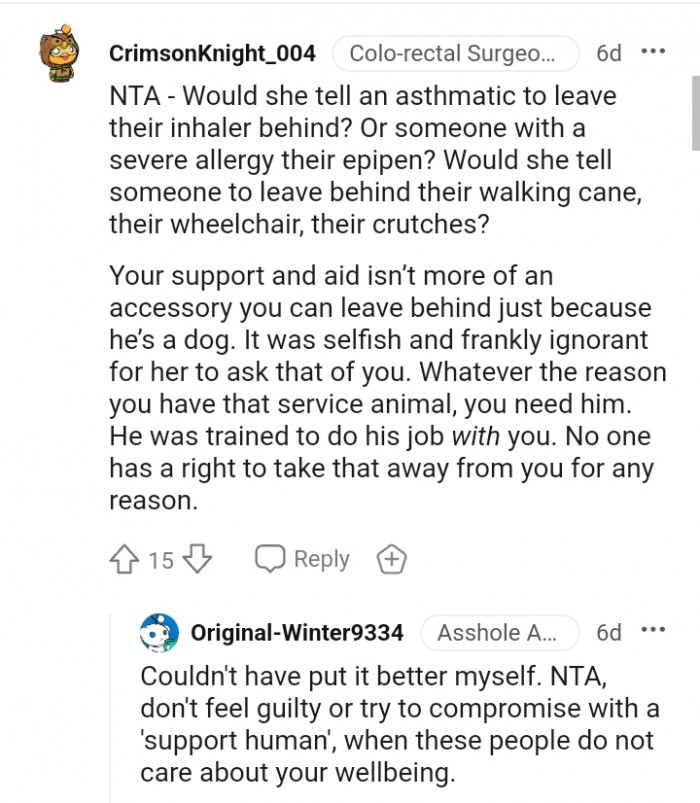Expand the truncated Colo-rectal Surgeon flair
The width and height of the screenshot is (700, 803).
[x=456, y=53]
